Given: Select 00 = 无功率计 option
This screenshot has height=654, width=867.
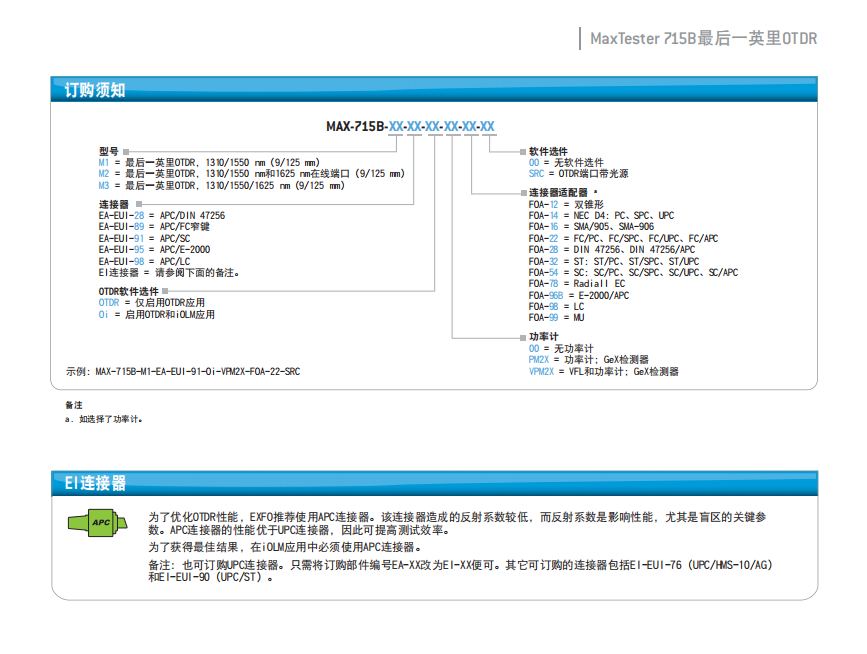Looking at the screenshot, I should (561, 349).
